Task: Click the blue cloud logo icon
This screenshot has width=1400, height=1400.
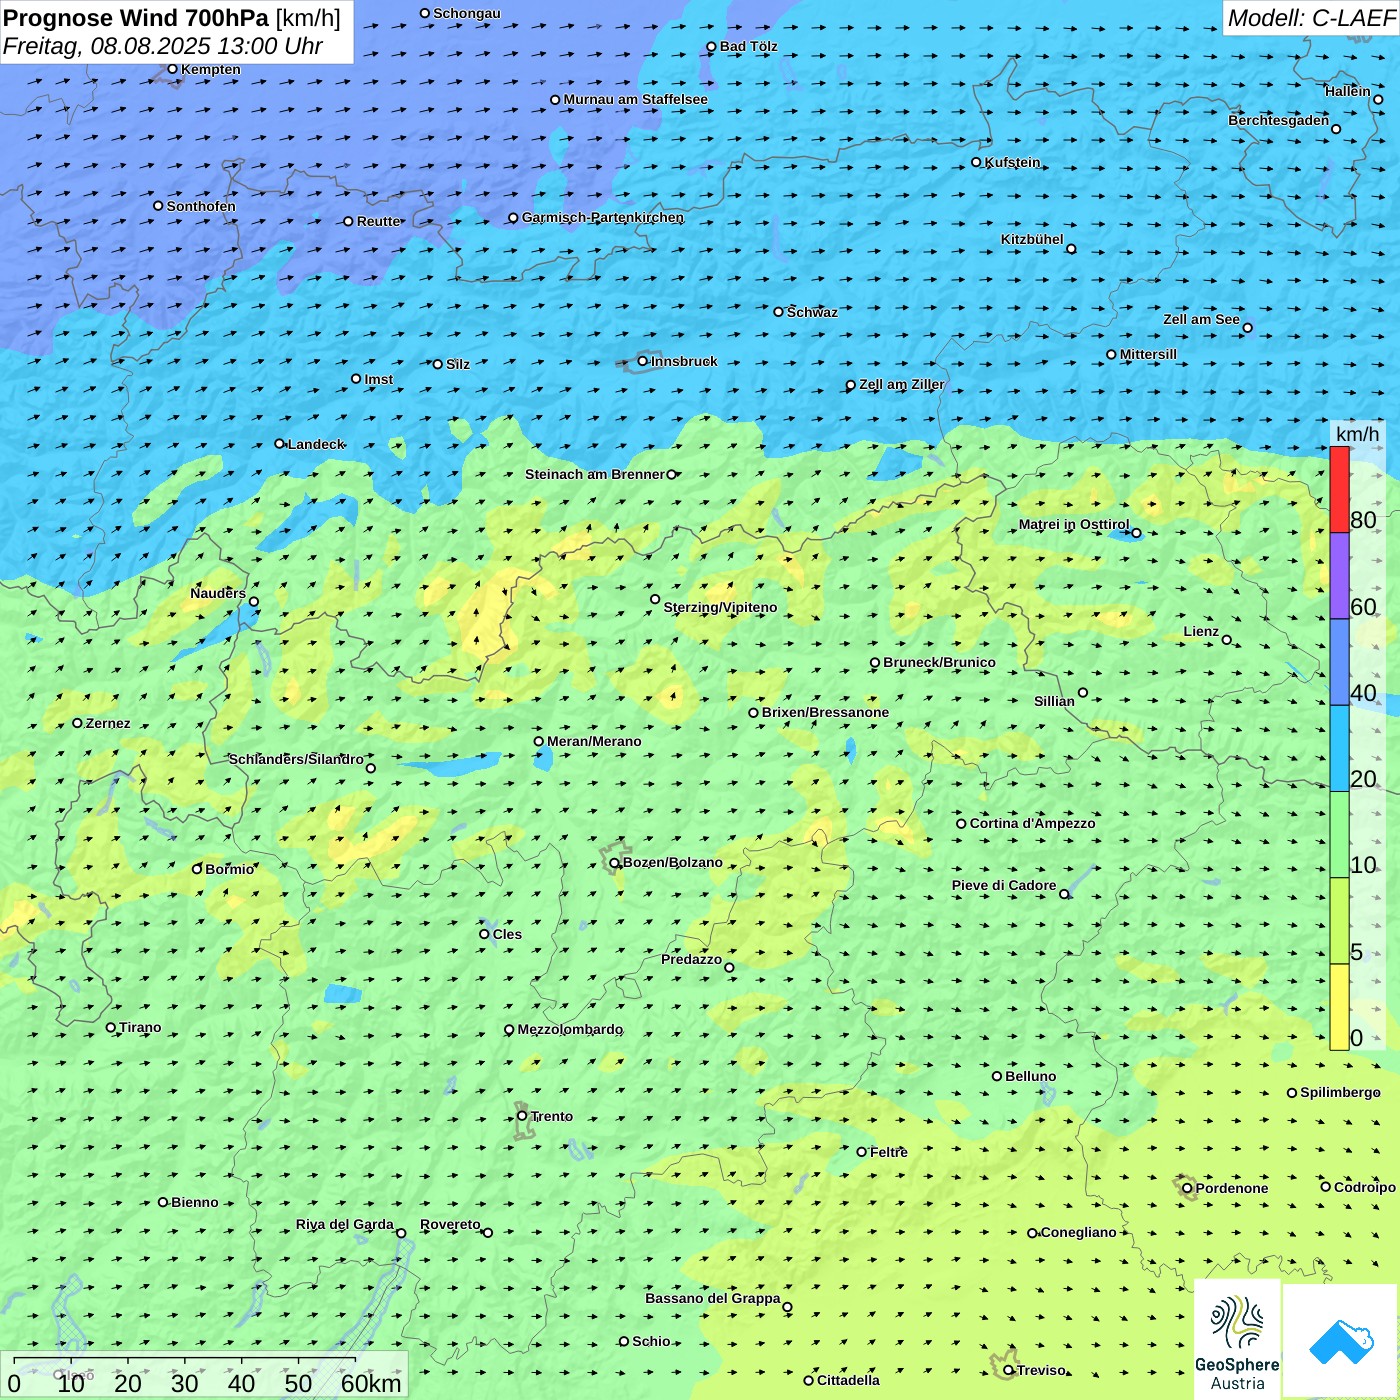Action: pyautogui.click(x=1341, y=1342)
